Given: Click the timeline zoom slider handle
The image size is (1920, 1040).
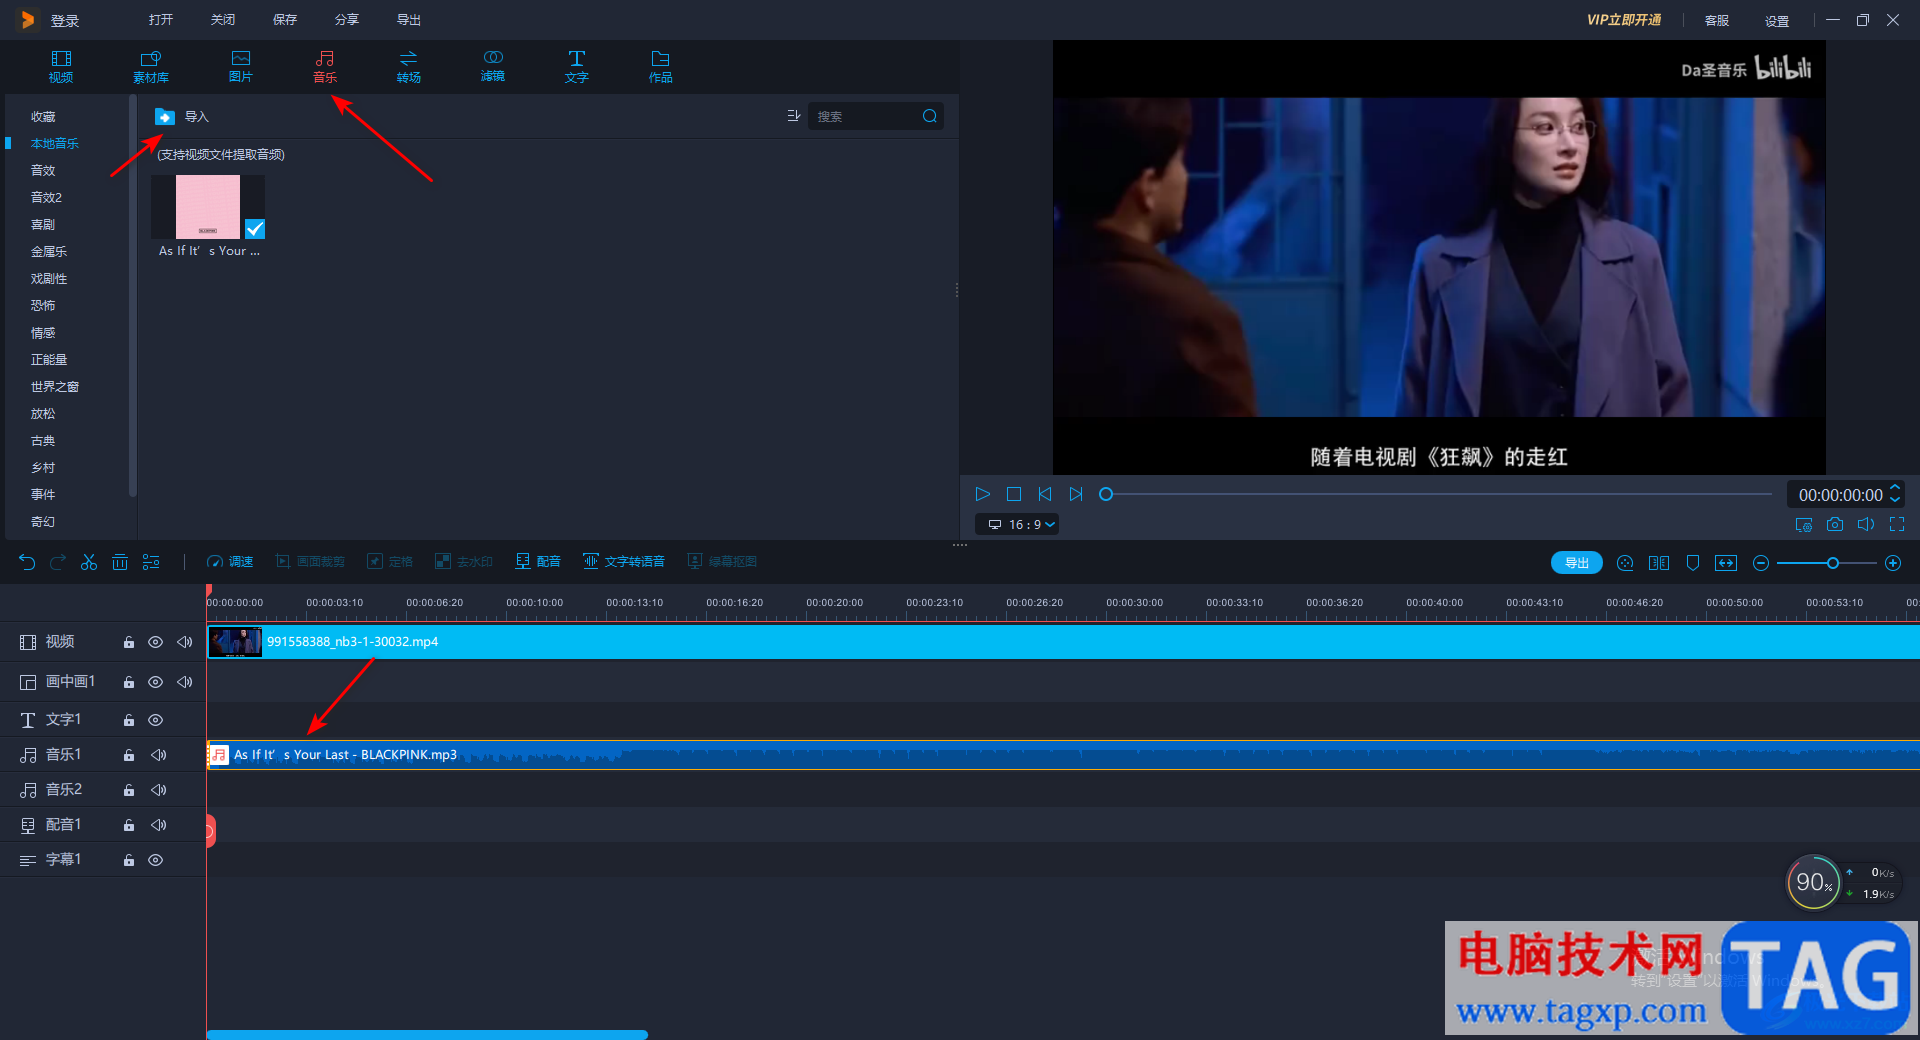Looking at the screenshot, I should (x=1833, y=563).
